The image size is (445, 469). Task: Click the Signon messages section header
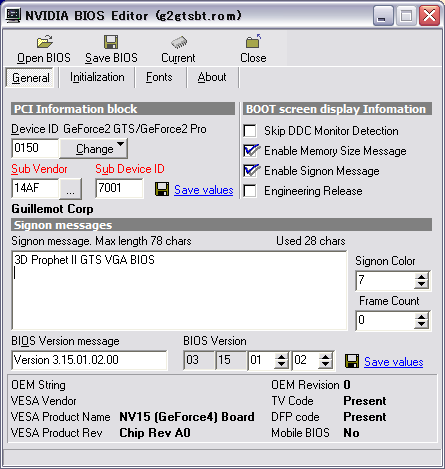222,225
